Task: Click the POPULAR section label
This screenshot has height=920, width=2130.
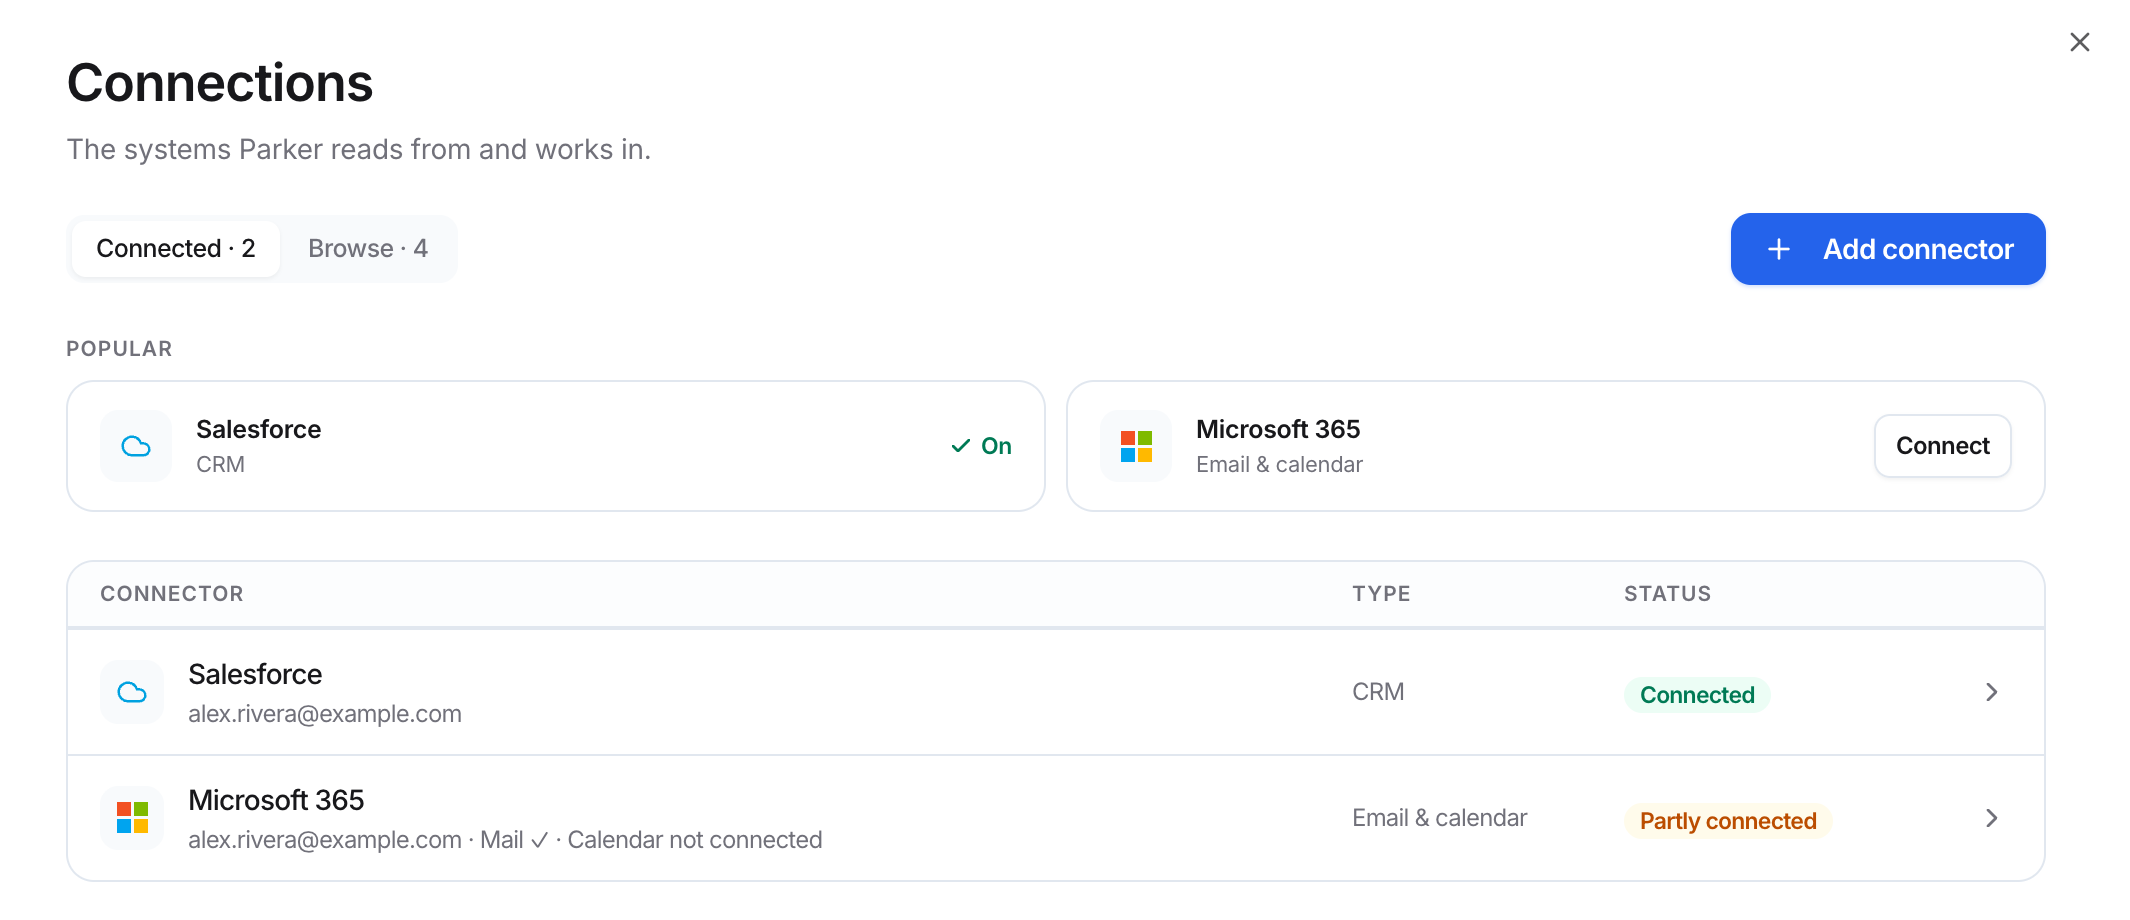Action: (119, 349)
